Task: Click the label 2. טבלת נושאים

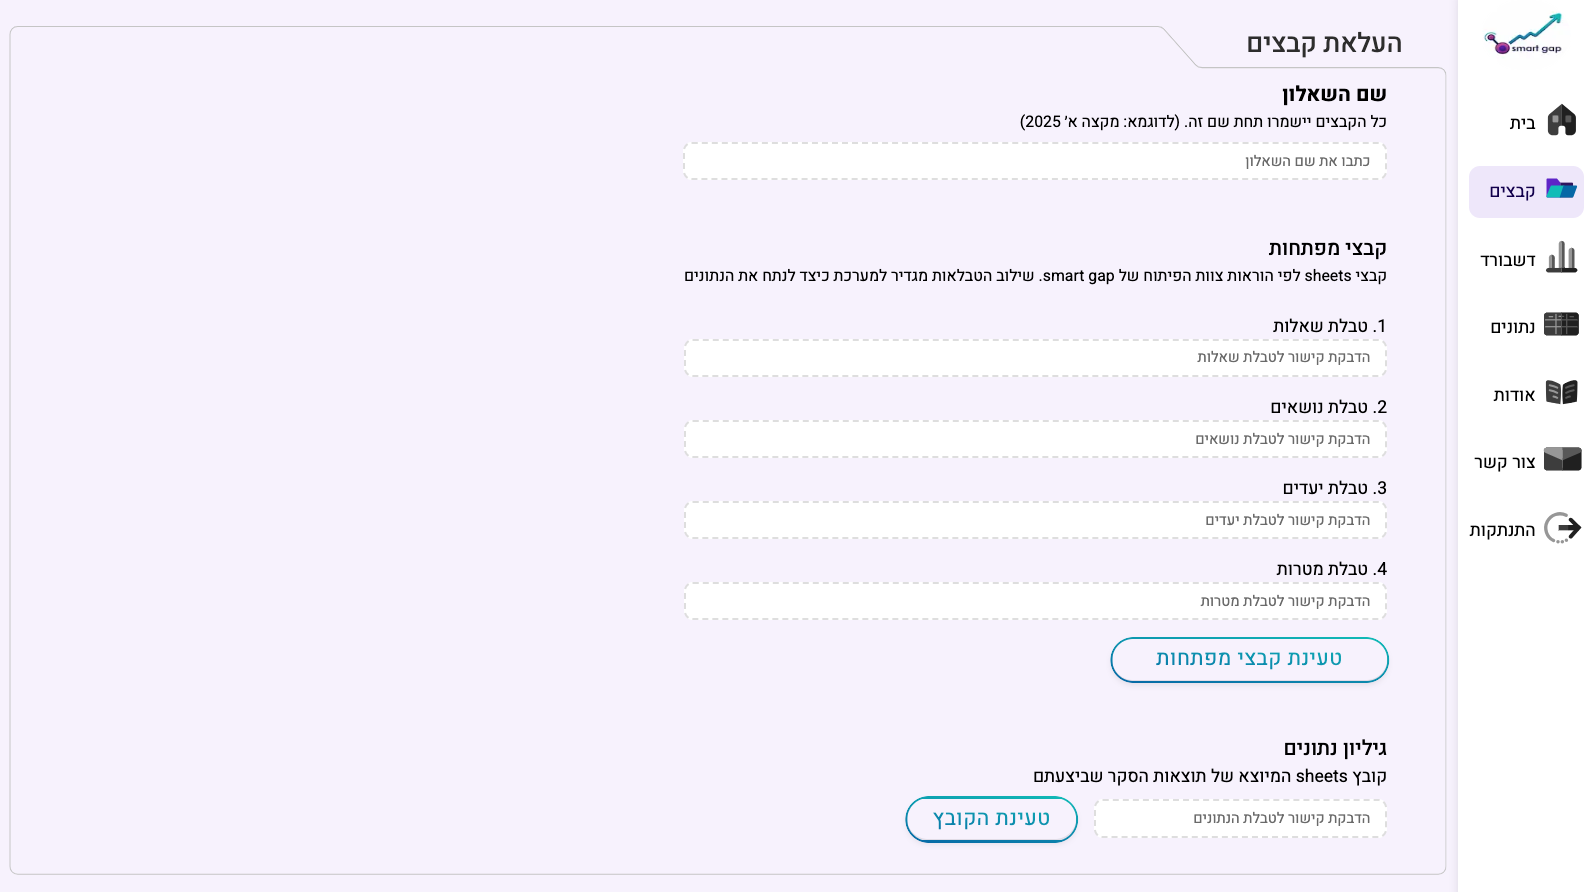Action: (x=1328, y=407)
